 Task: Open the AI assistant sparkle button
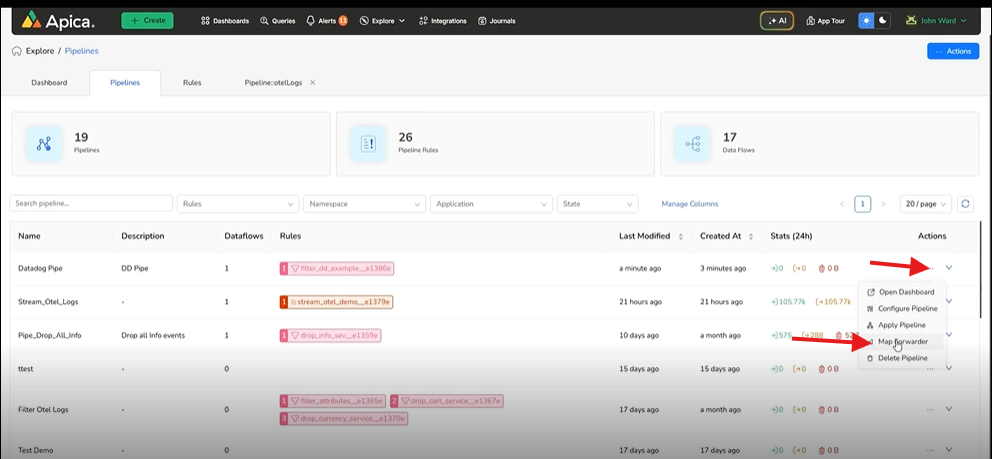(x=776, y=20)
